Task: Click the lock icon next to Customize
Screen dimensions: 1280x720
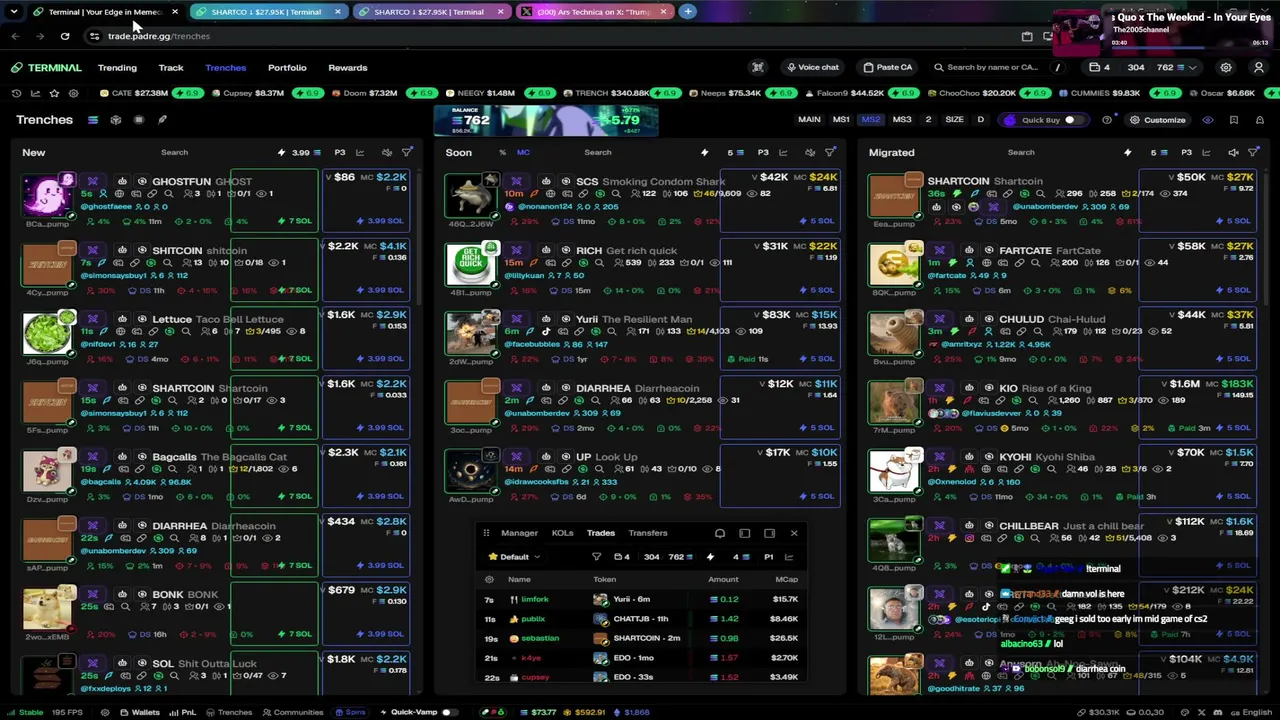Action: pyautogui.click(x=1259, y=120)
